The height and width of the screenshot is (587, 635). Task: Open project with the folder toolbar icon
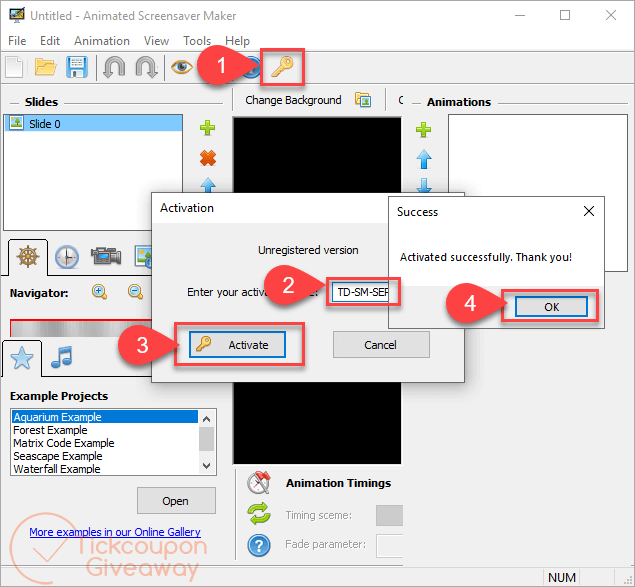(45, 67)
